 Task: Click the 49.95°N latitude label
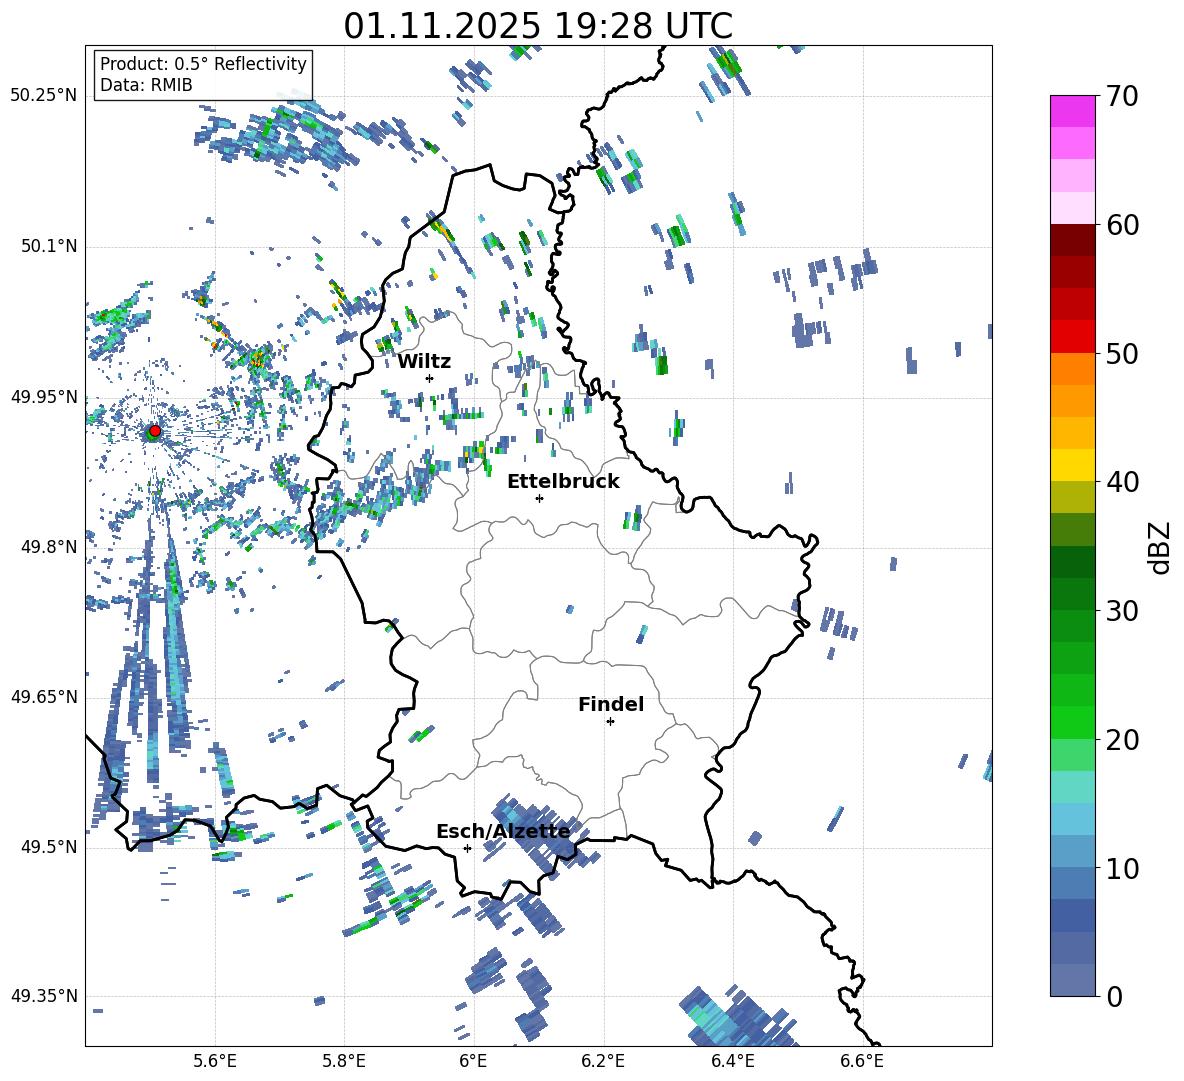(x=44, y=397)
